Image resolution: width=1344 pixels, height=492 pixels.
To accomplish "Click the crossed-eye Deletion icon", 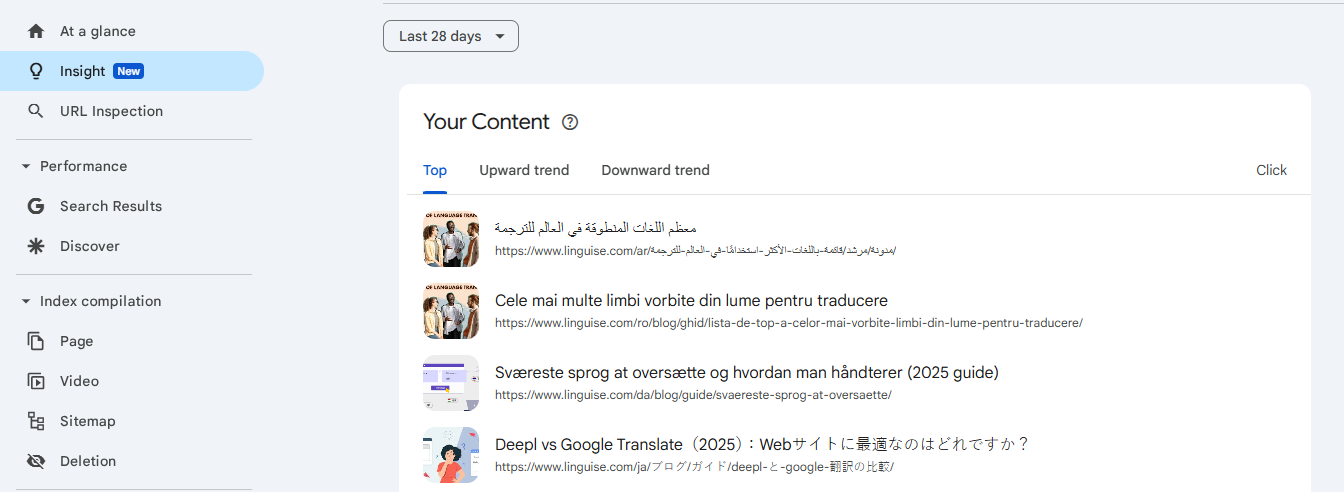I will (36, 461).
